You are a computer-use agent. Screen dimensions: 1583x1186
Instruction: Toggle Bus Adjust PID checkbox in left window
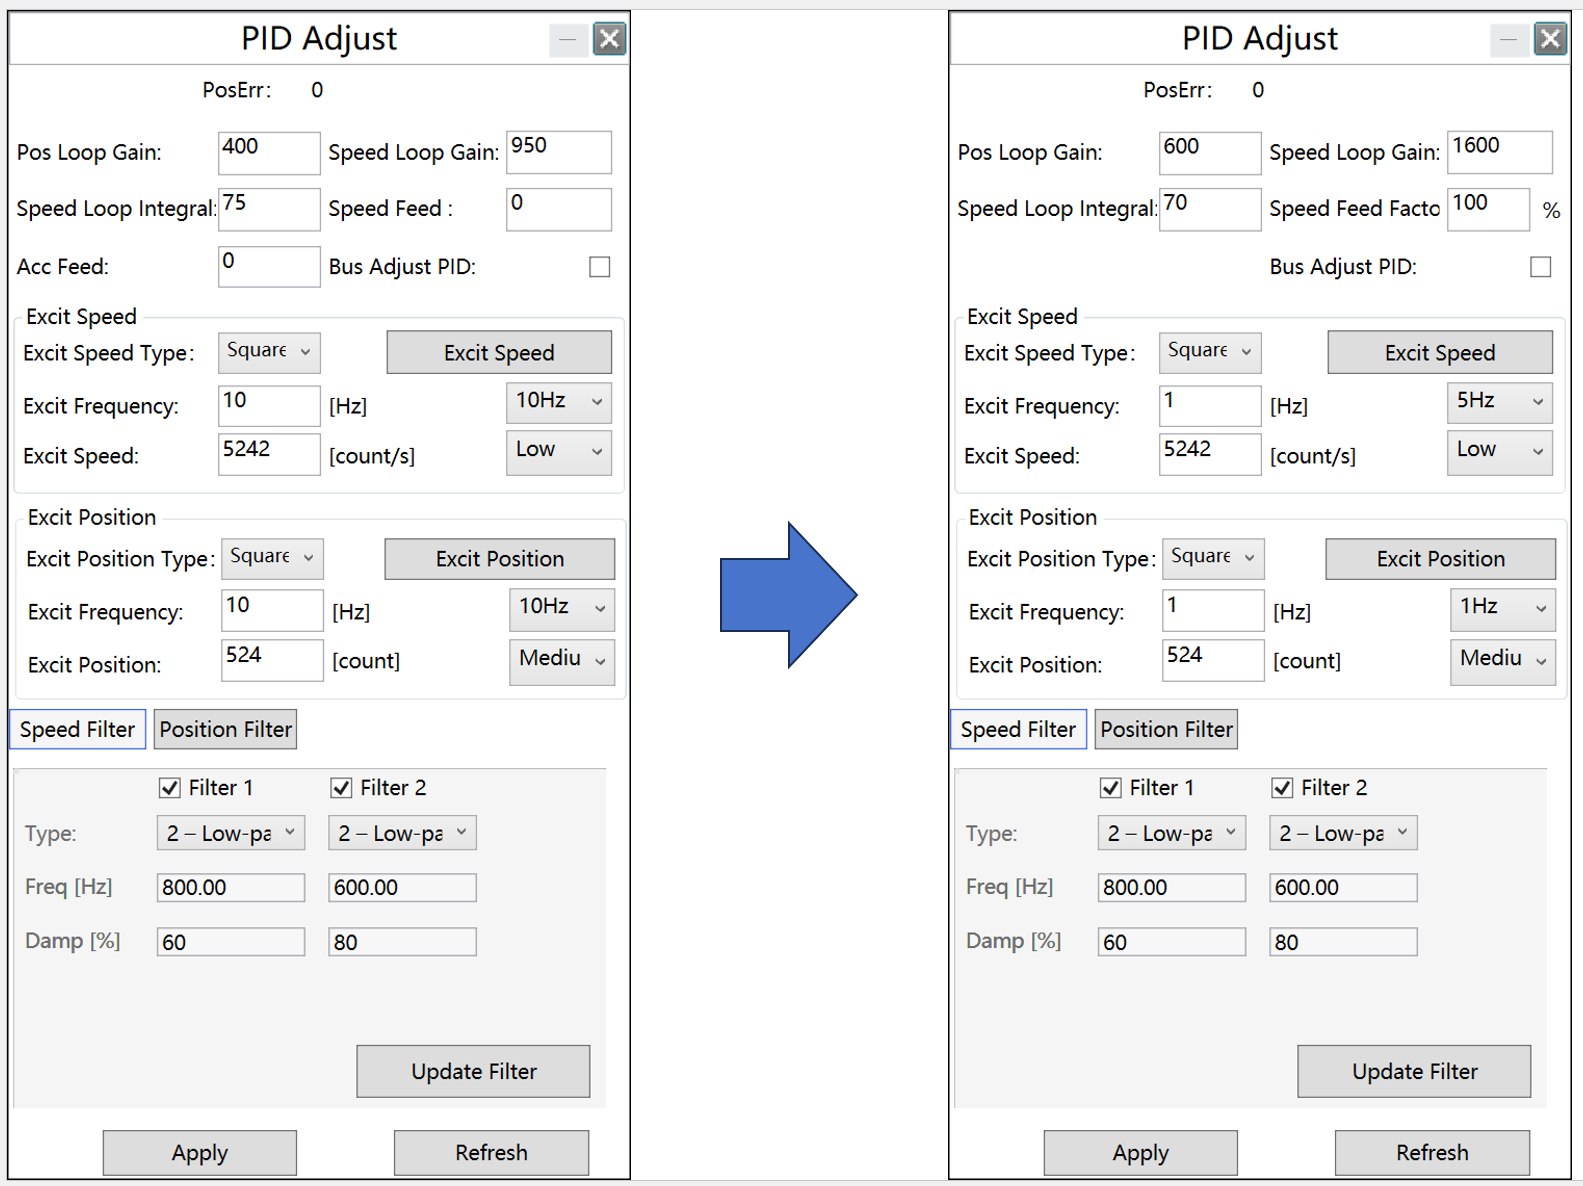(x=599, y=267)
